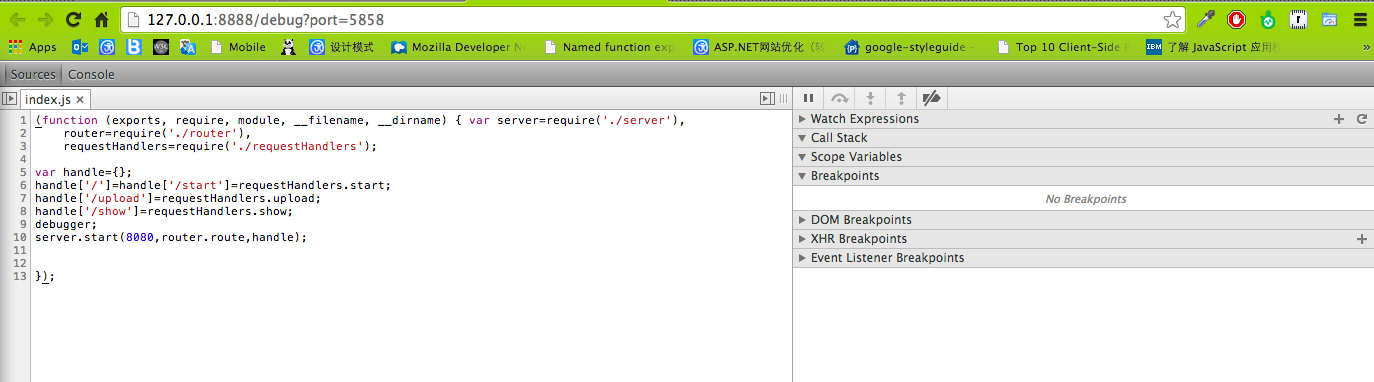Image resolution: width=1374 pixels, height=382 pixels.
Task: Select the index.js file tab
Action: (56, 99)
